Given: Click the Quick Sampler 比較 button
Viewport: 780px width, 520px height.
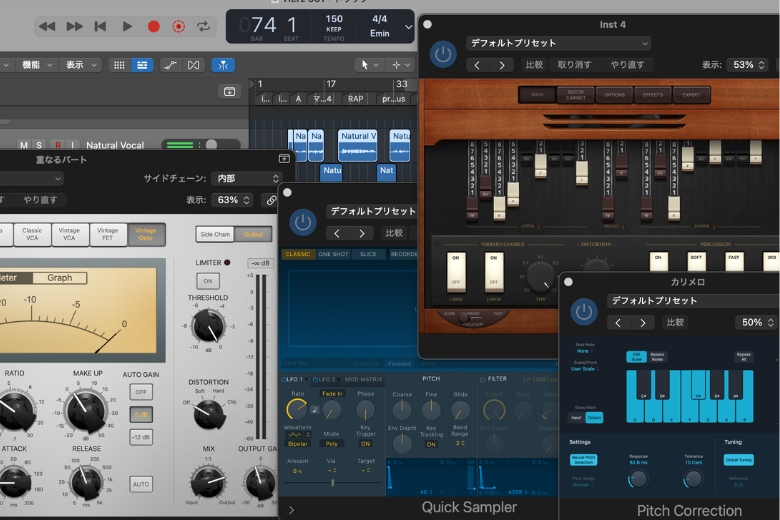Looking at the screenshot, I should (x=393, y=233).
